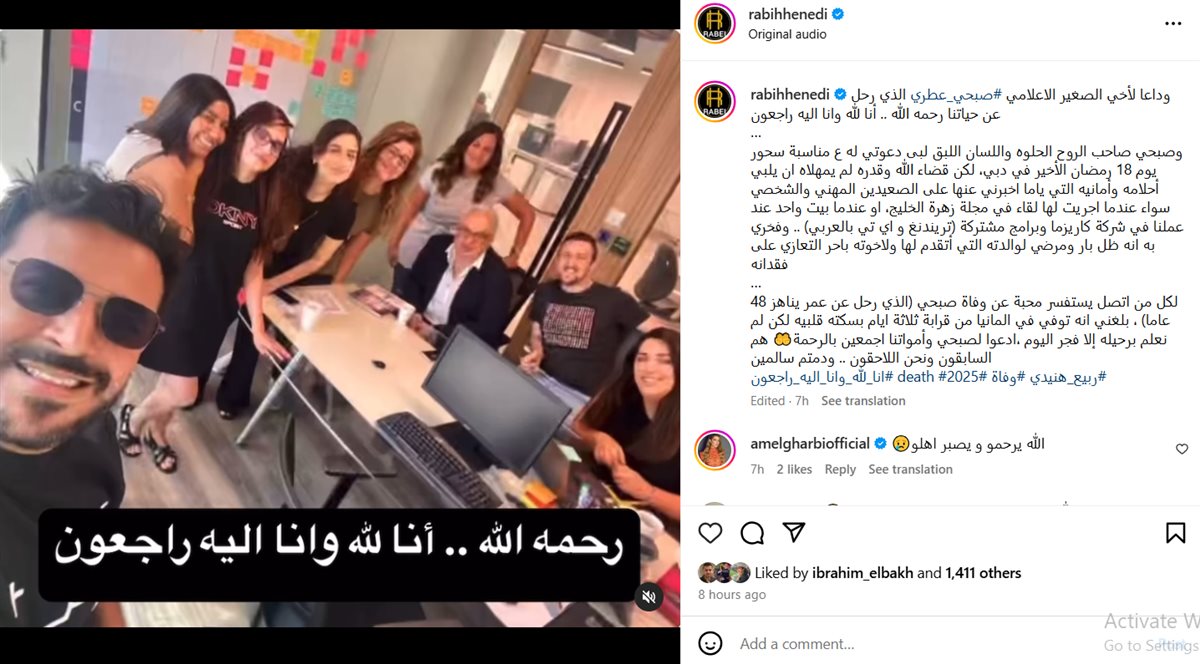The width and height of the screenshot is (1200, 664).
Task: See translation of the post caption
Action: tap(863, 401)
